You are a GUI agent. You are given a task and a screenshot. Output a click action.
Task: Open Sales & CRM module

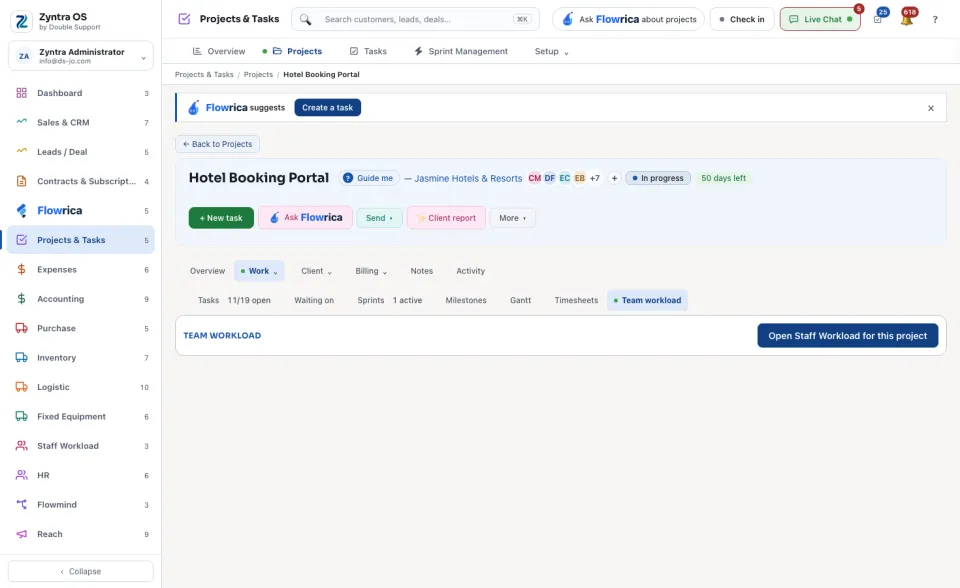[81, 122]
